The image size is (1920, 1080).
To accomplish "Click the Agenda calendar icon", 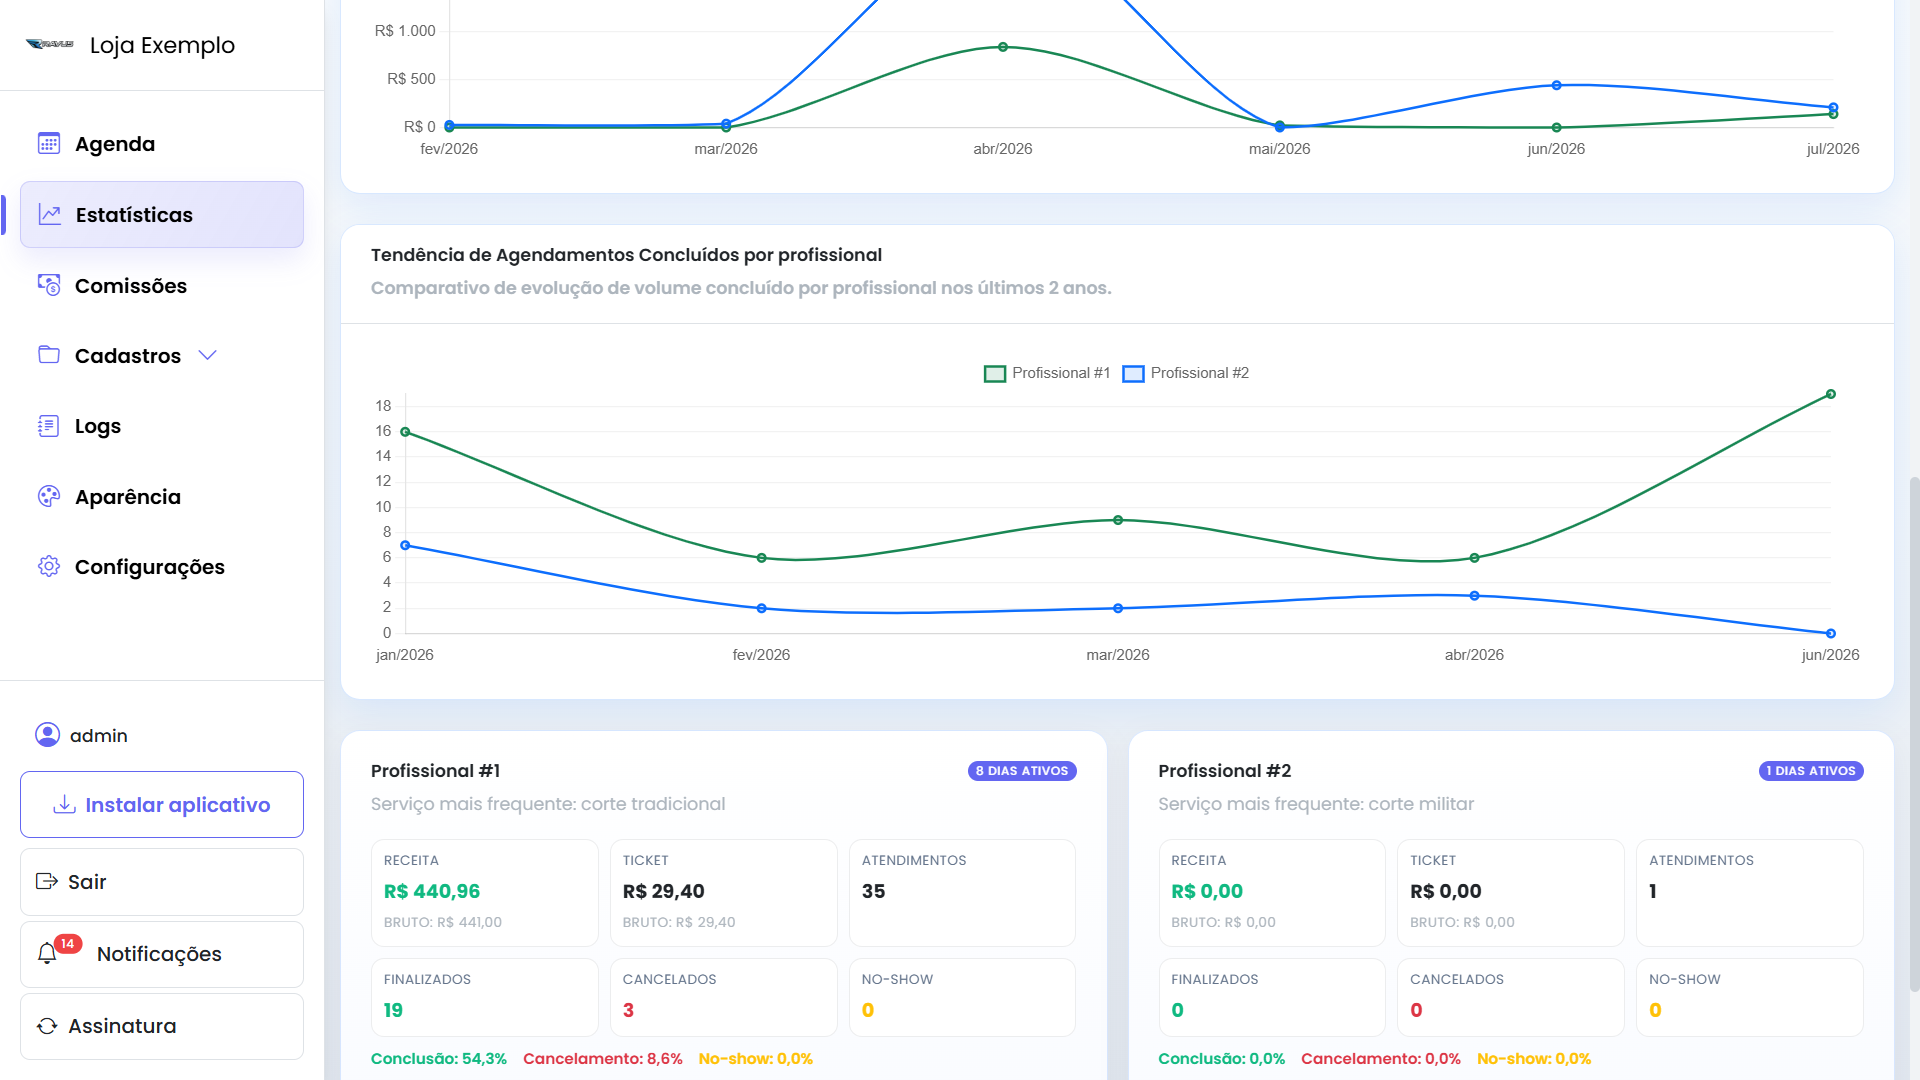I will [x=49, y=143].
